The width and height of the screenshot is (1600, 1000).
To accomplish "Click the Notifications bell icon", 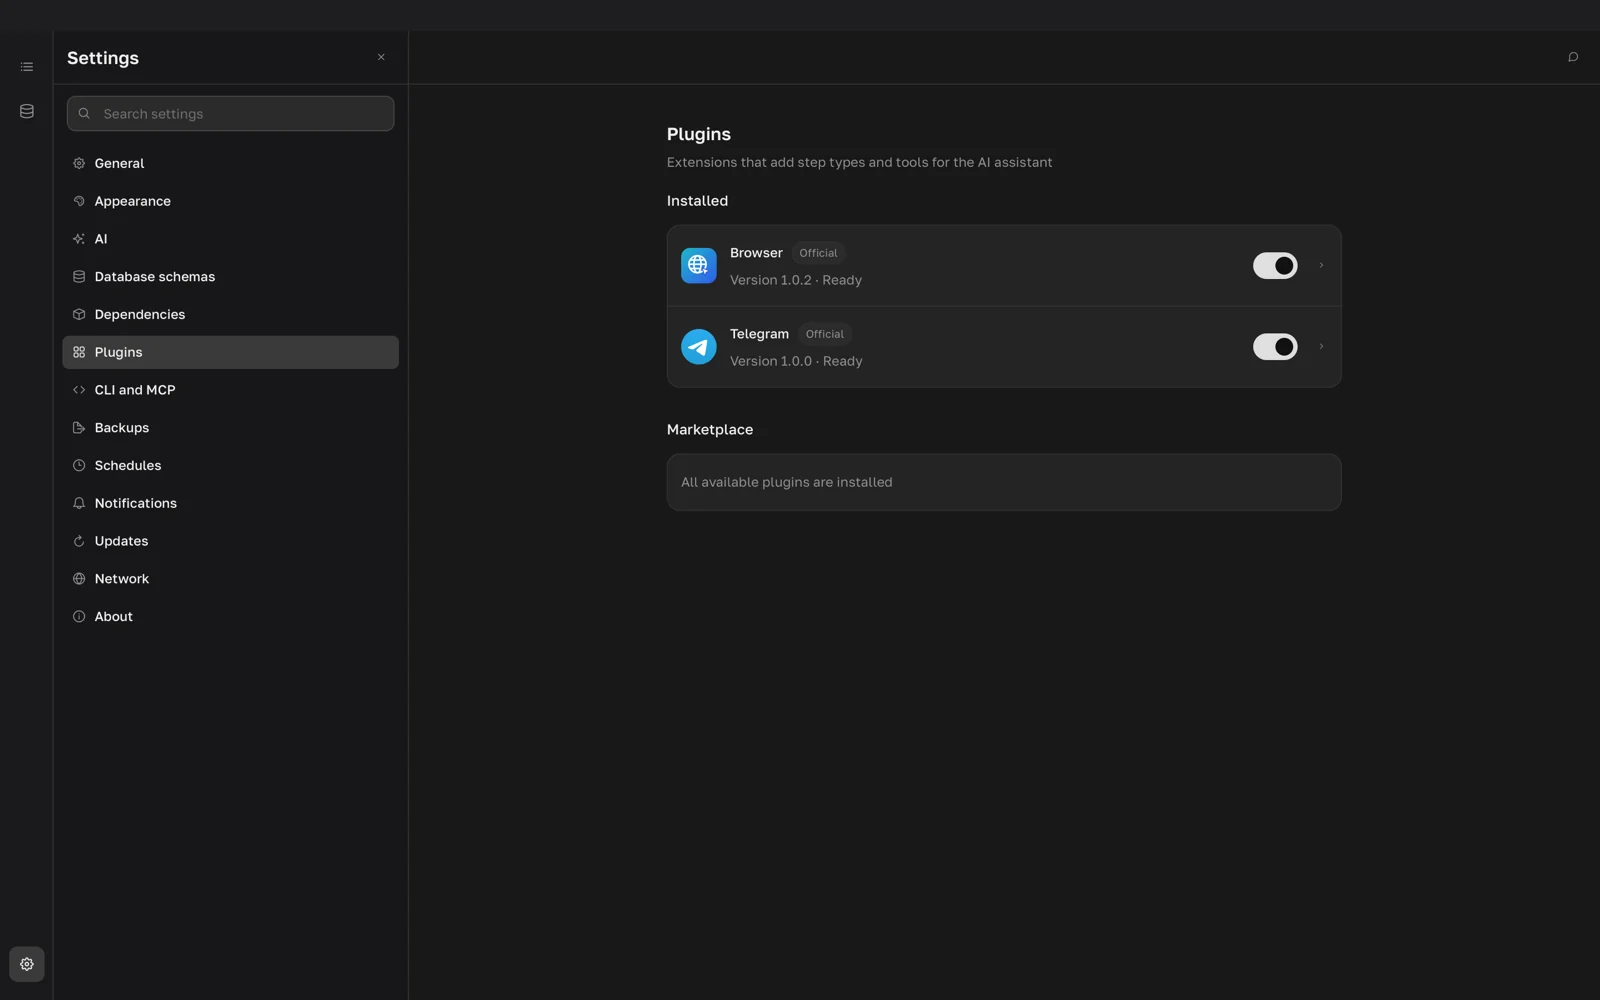I will pos(79,503).
